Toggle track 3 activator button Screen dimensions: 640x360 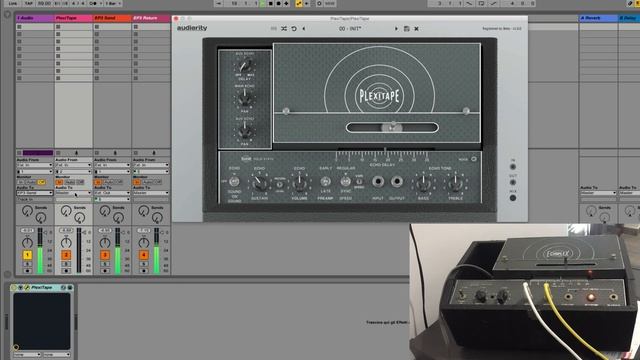(x=105, y=255)
